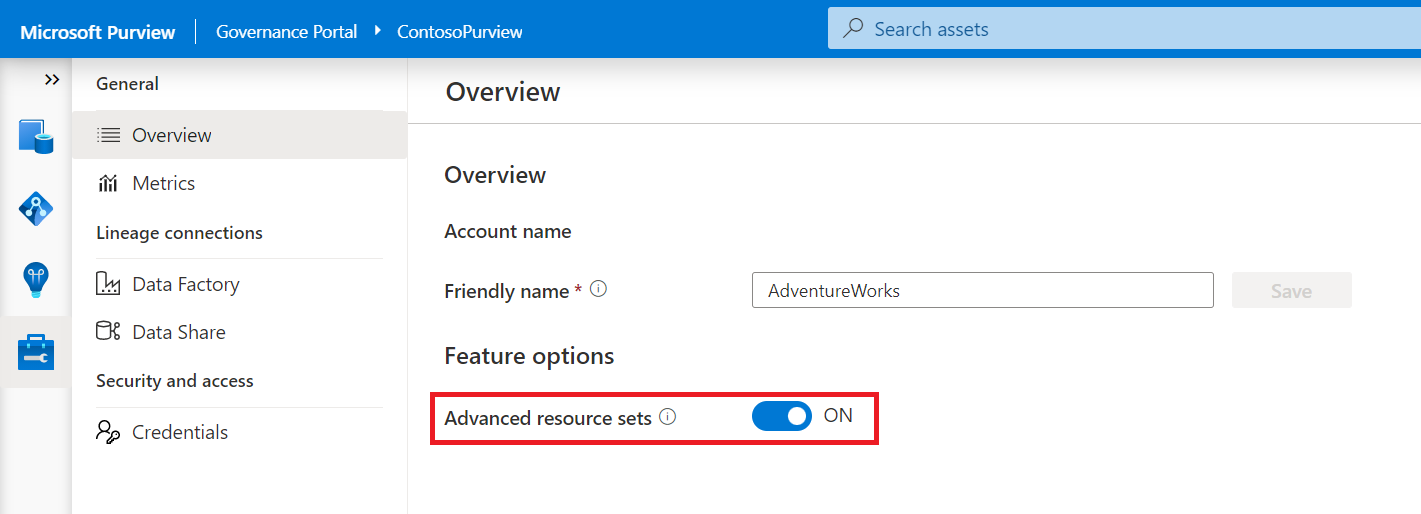
Task: Click the Data Share icon
Action: coord(108,331)
